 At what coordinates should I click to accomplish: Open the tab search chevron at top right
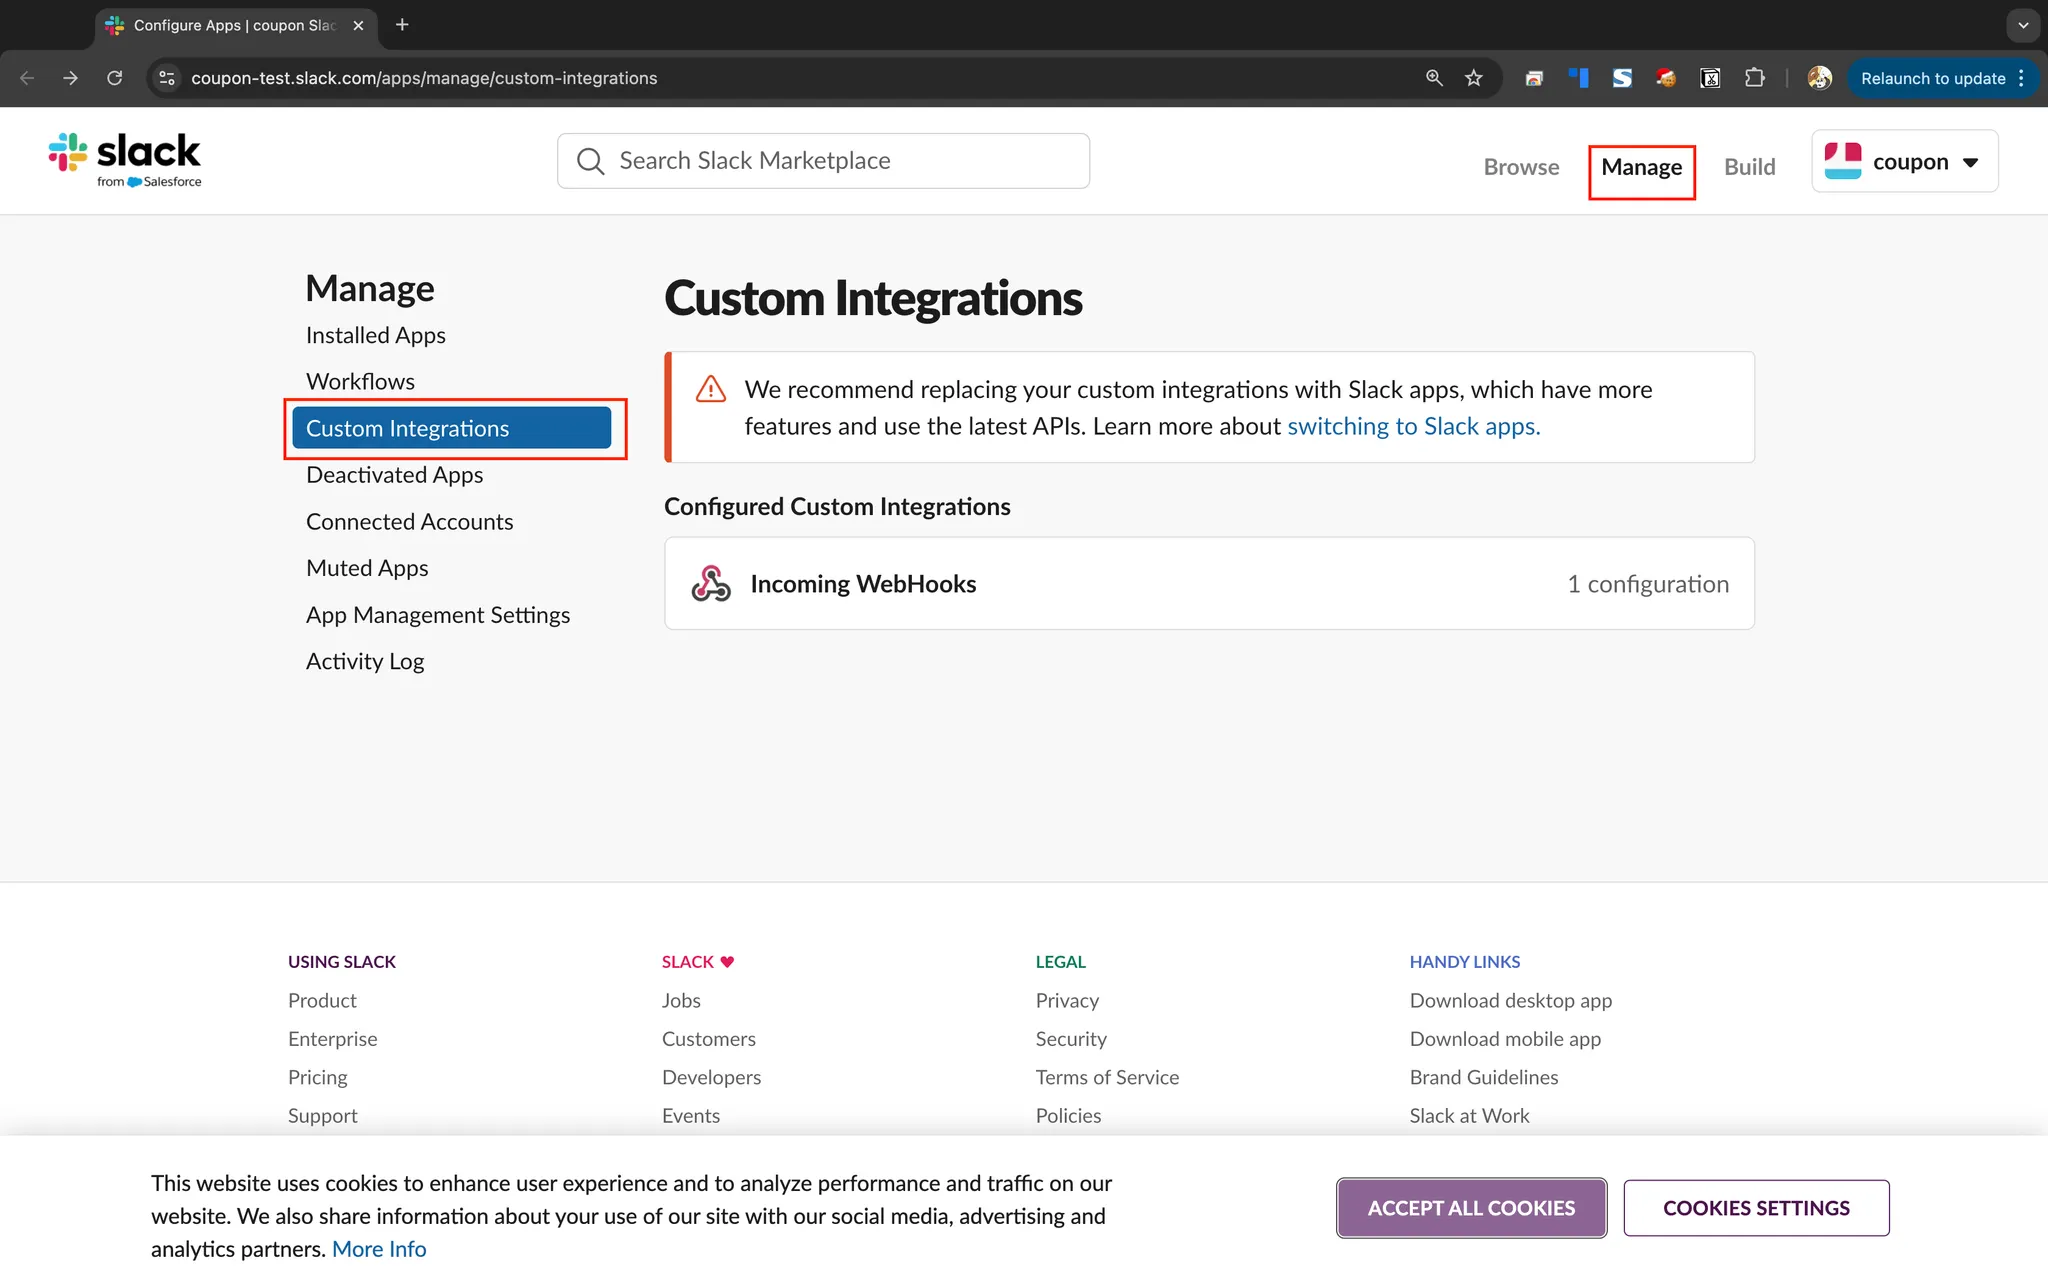pyautogui.click(x=2023, y=25)
